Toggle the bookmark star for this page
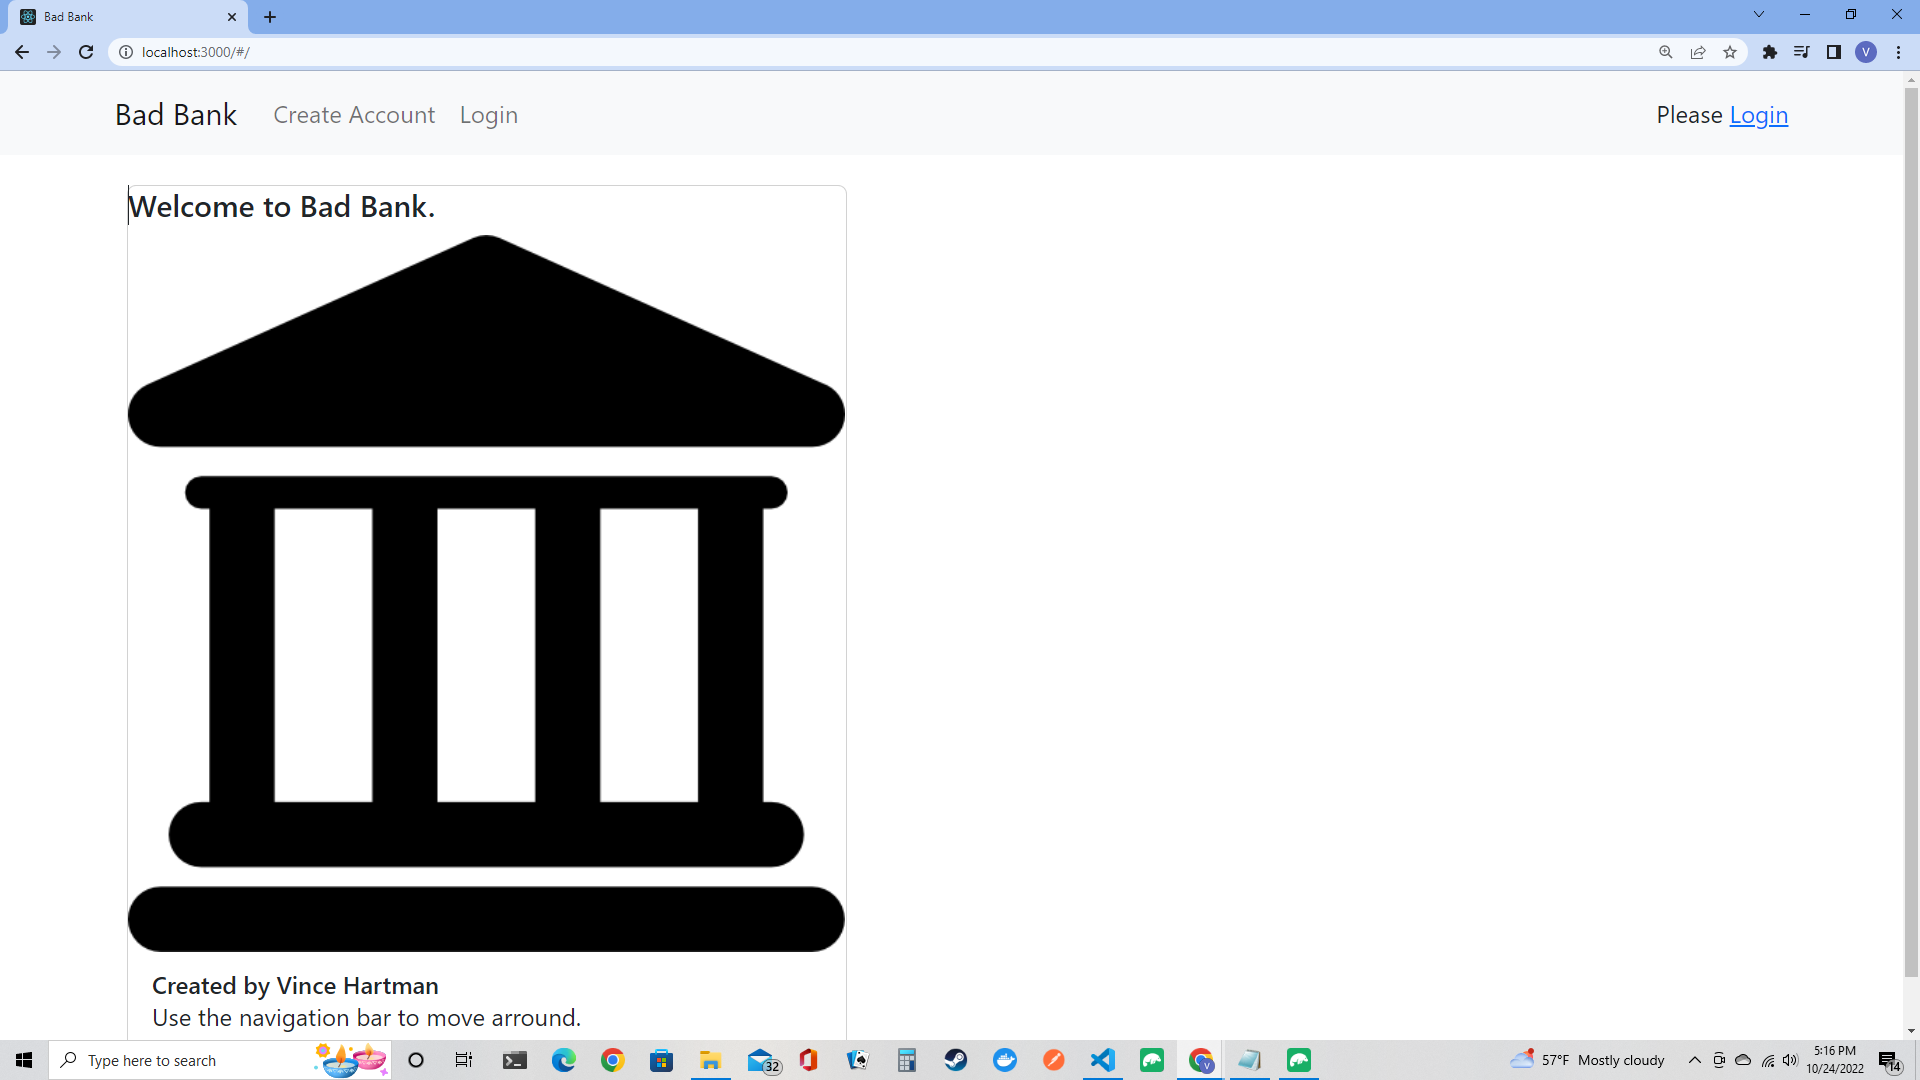The width and height of the screenshot is (1920, 1080). (x=1730, y=52)
